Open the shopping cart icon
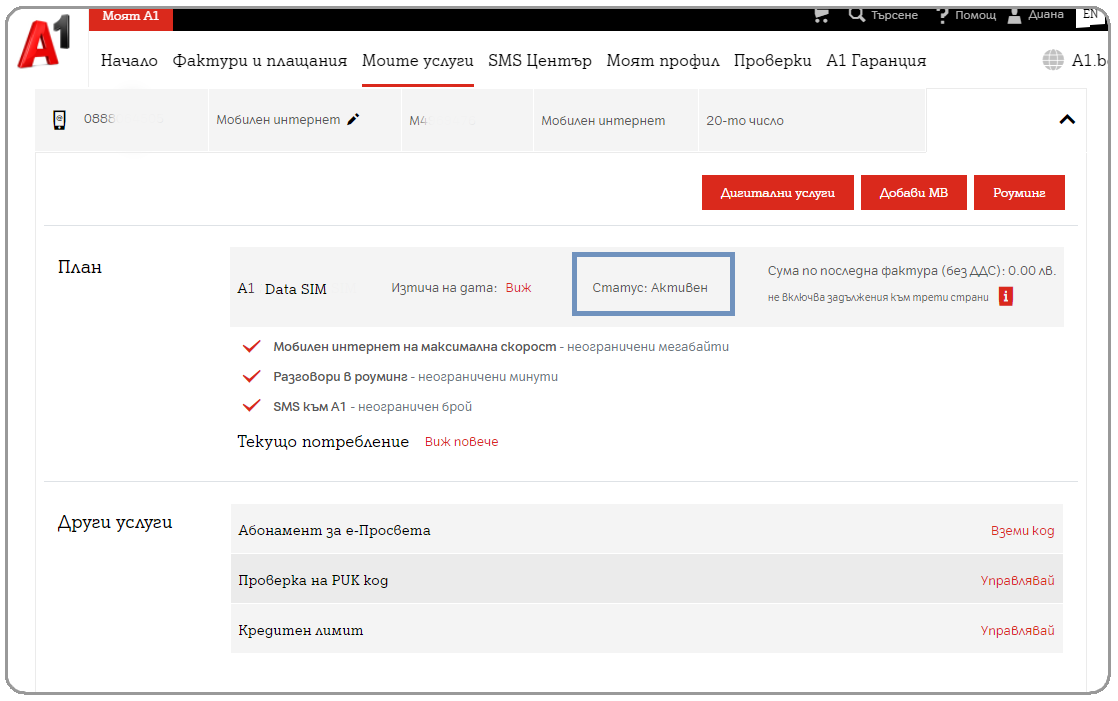 pos(821,15)
